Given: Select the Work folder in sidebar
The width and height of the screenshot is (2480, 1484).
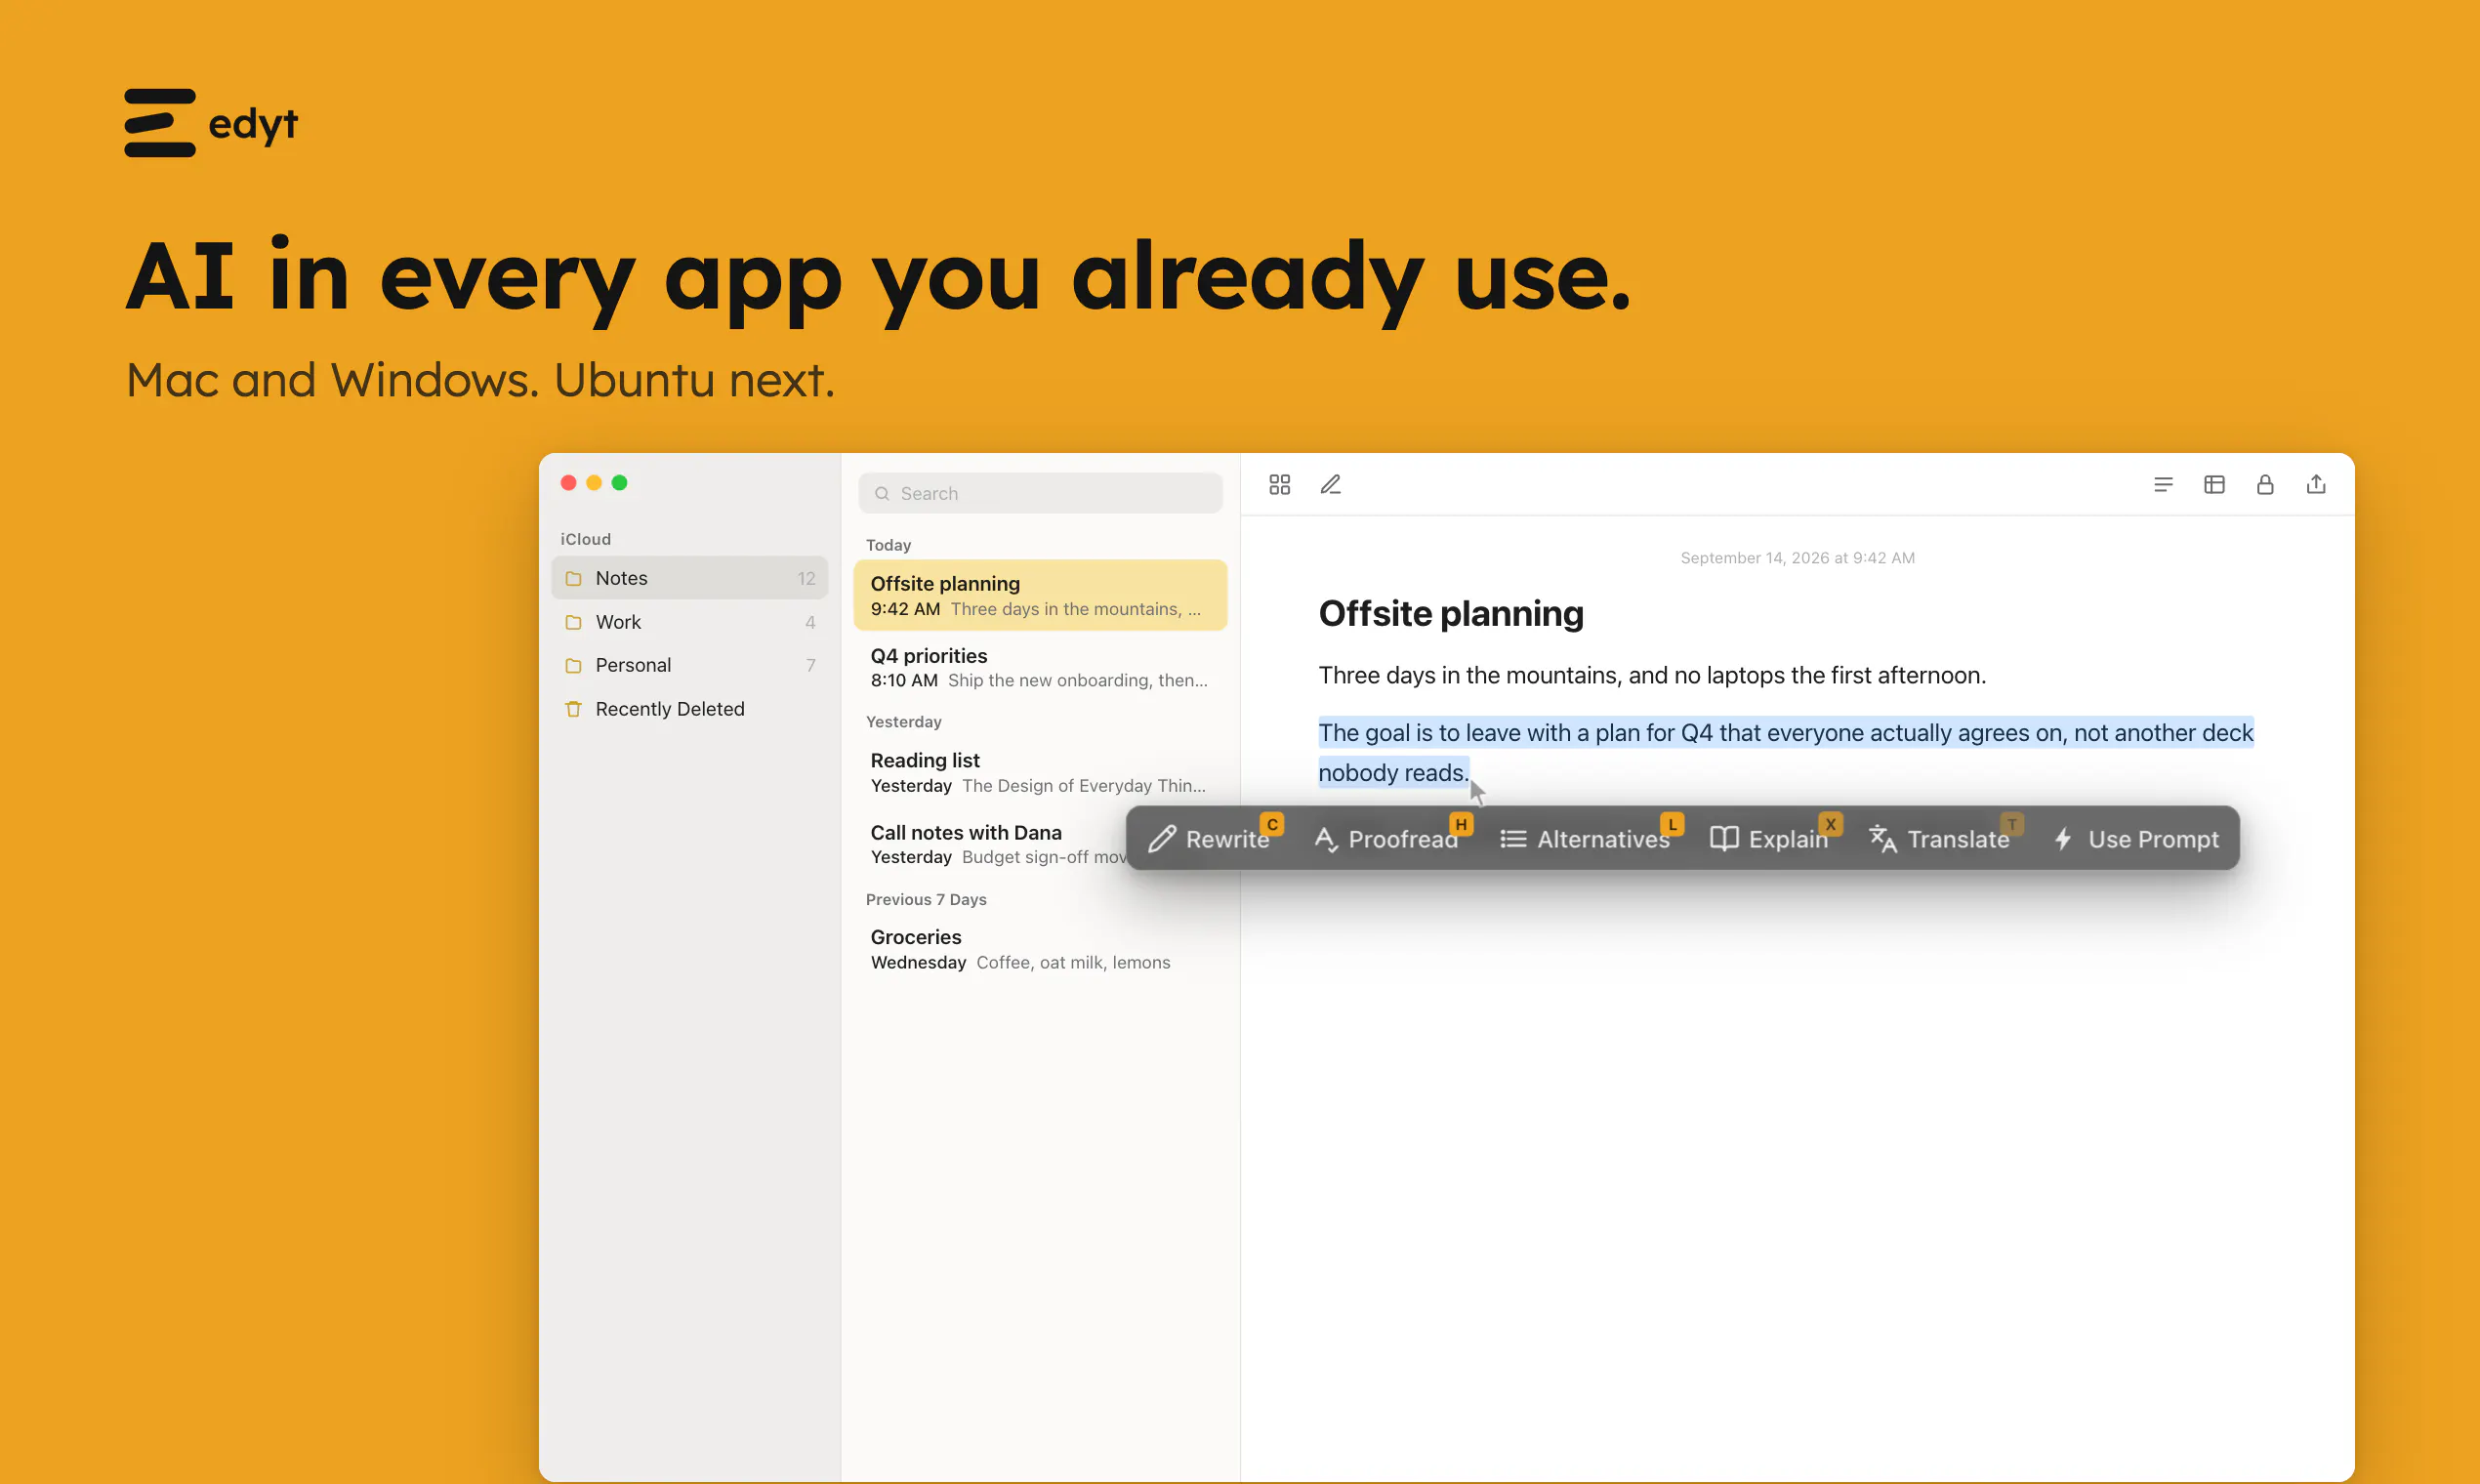Looking at the screenshot, I should point(689,622).
